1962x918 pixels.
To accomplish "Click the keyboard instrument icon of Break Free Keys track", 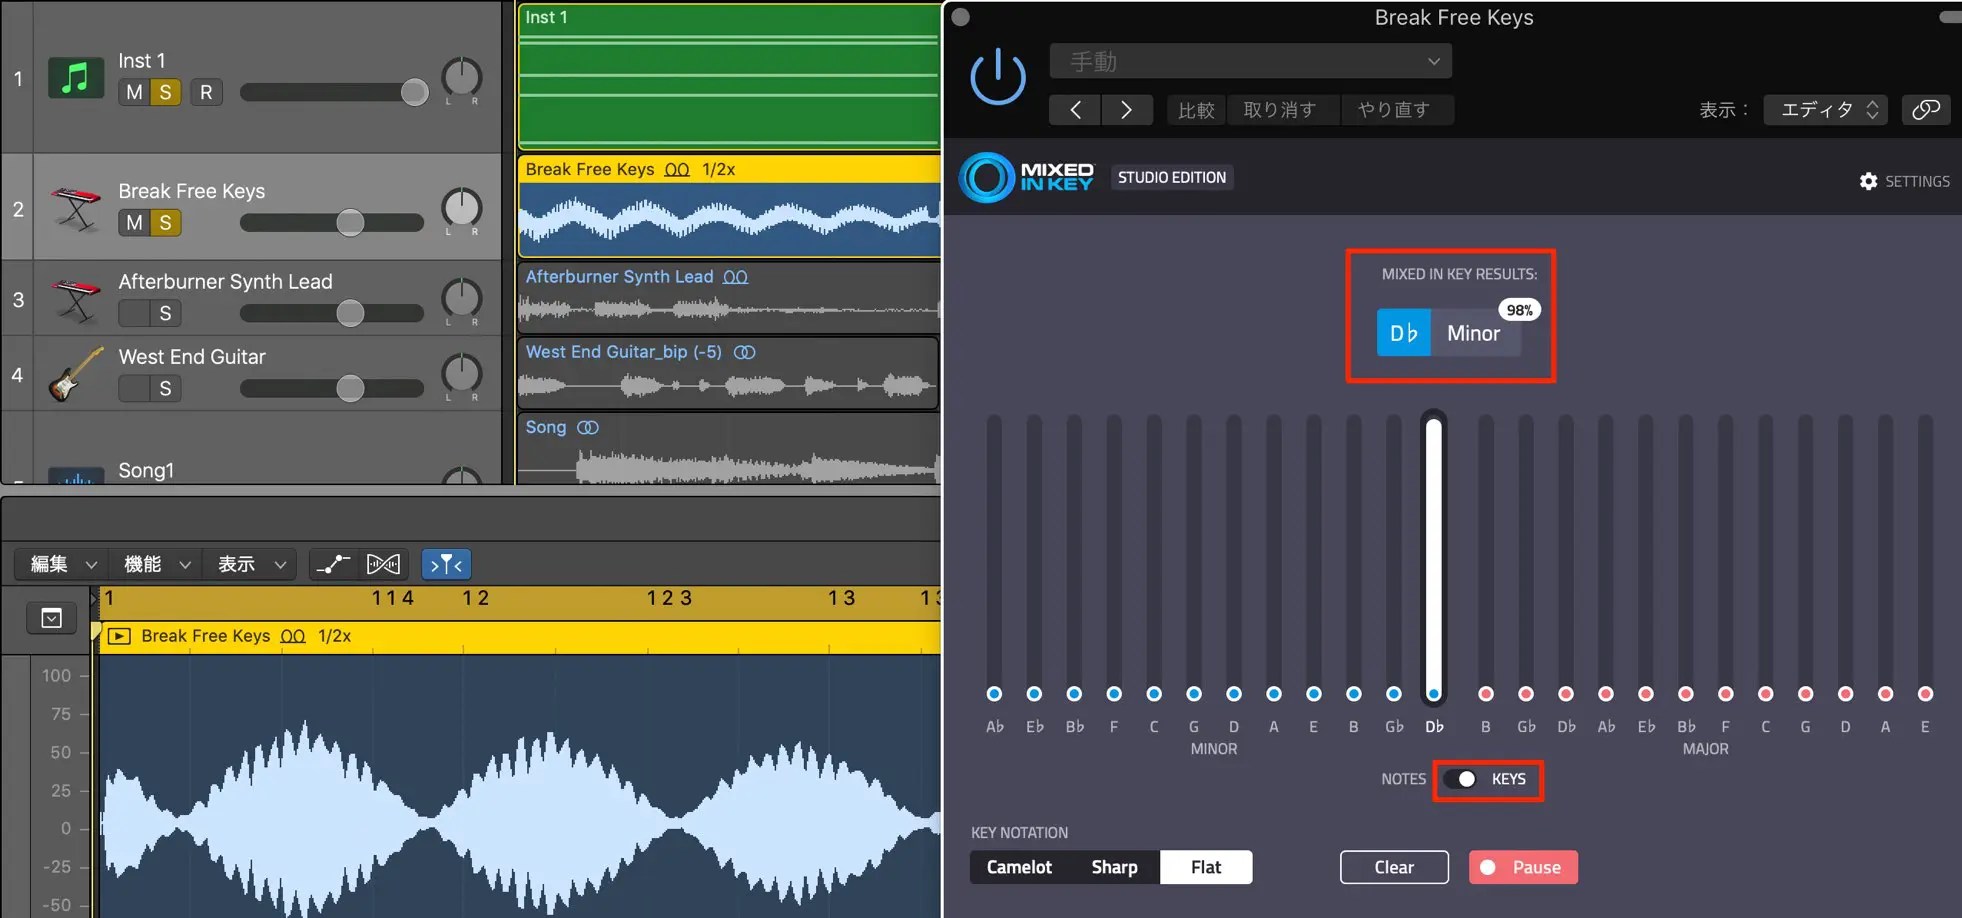I will point(76,208).
